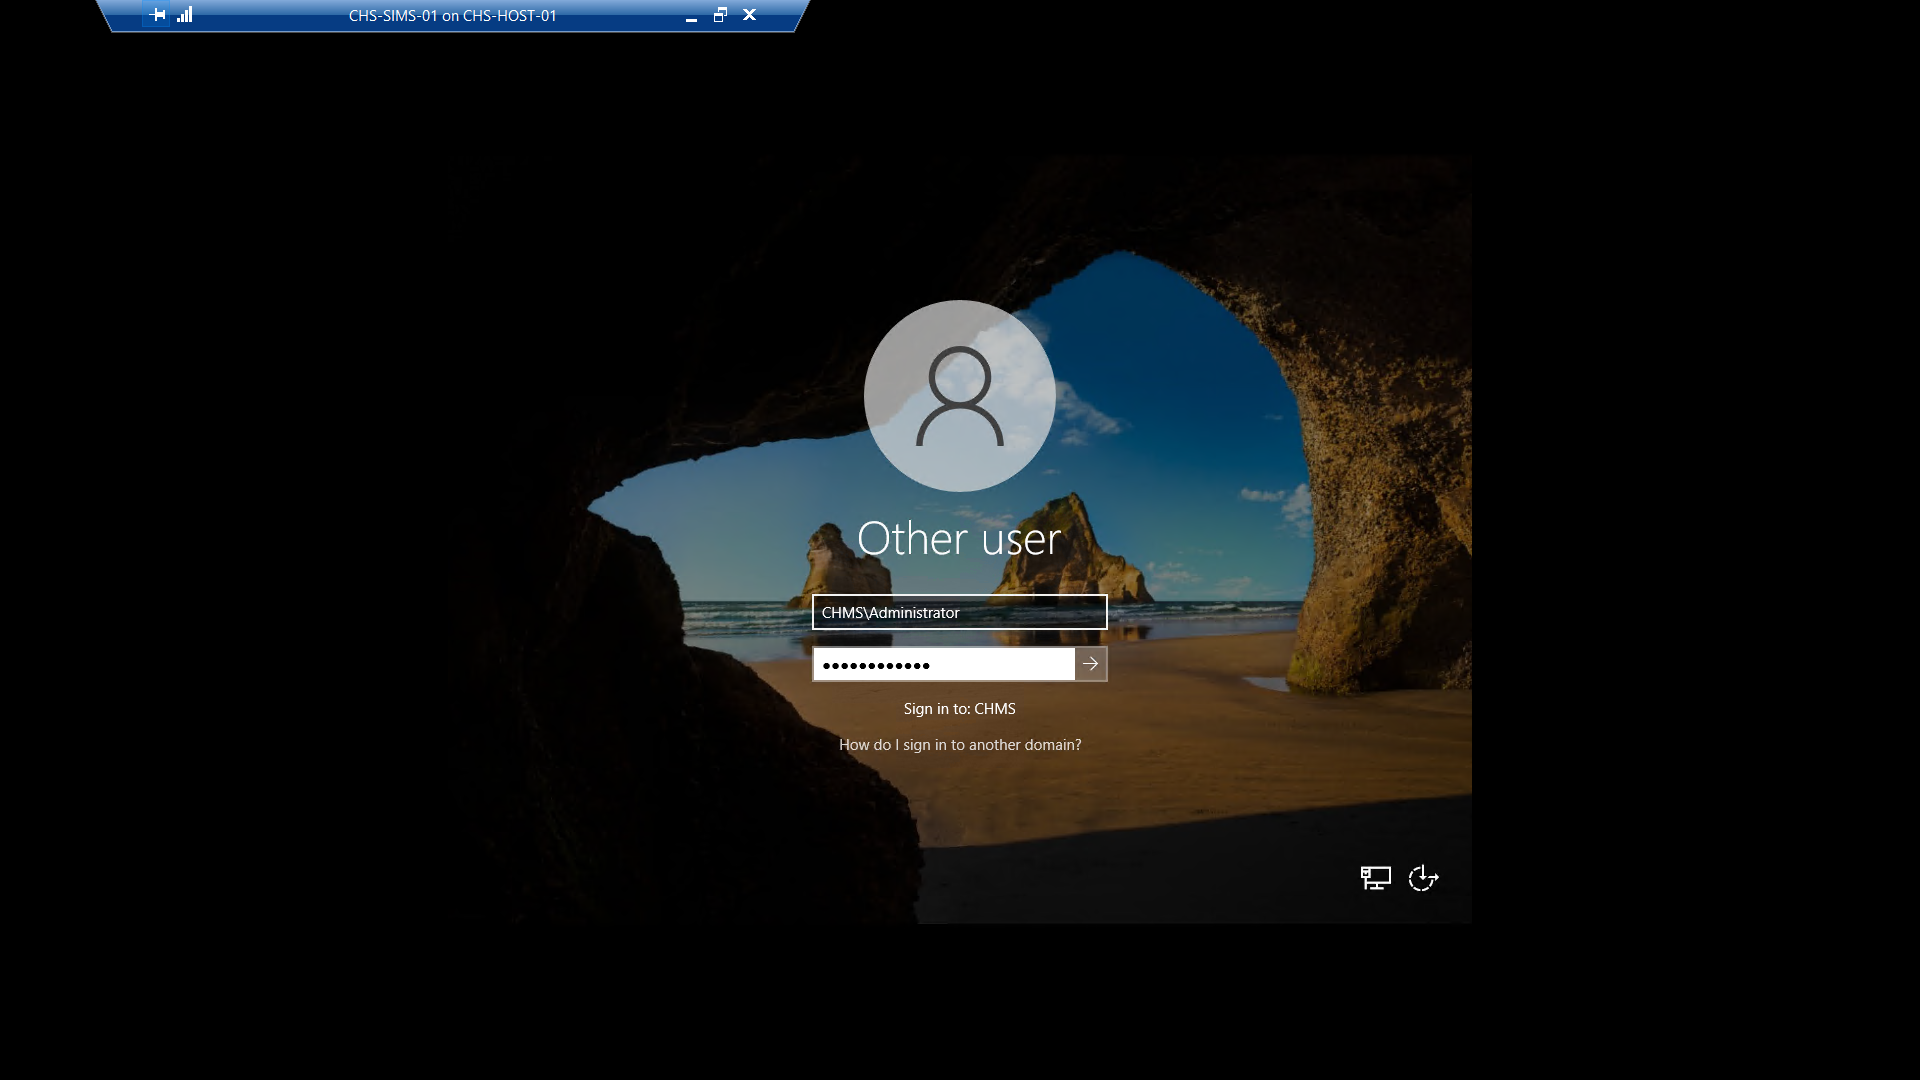
Task: Close the CHS-SIMS-01 remote connection
Action: point(749,15)
